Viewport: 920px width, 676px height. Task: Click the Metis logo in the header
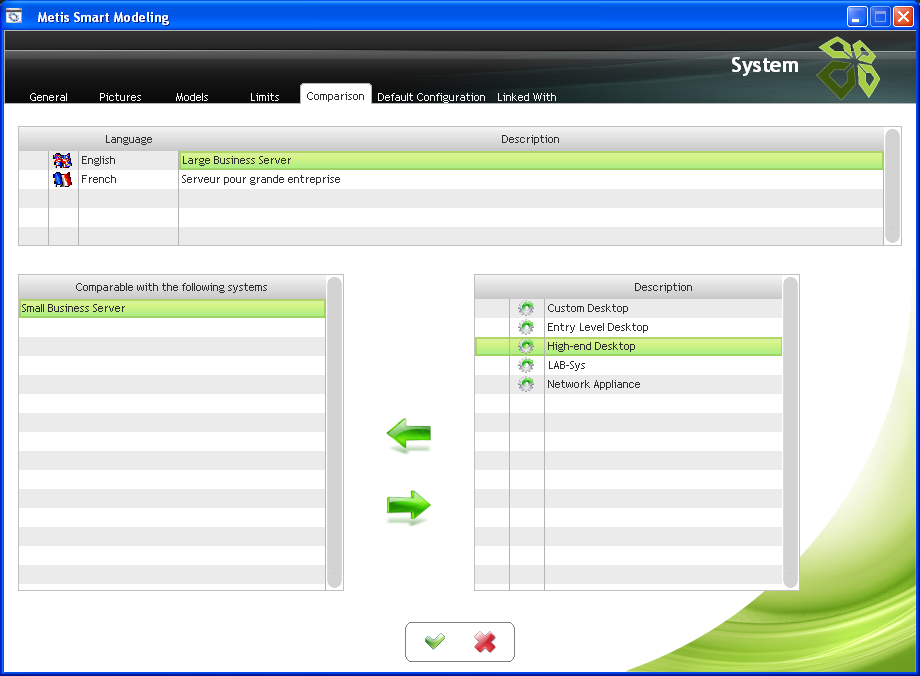pos(848,68)
